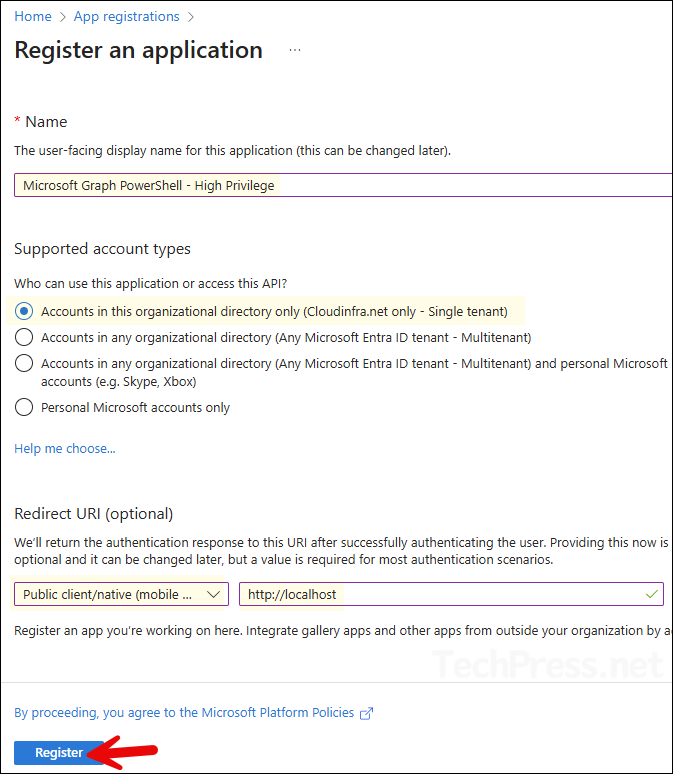Go to Home in the breadcrumb
The height and width of the screenshot is (774, 673).
[33, 17]
